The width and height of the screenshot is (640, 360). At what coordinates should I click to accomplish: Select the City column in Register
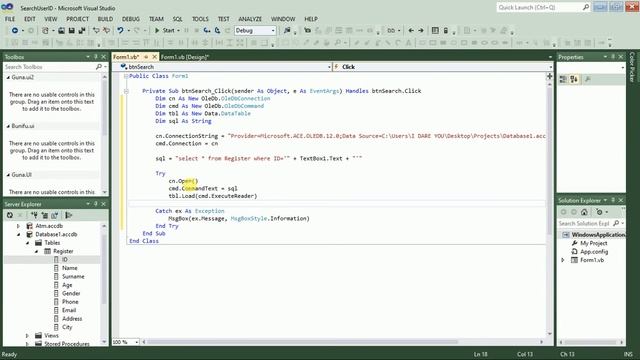[67, 327]
